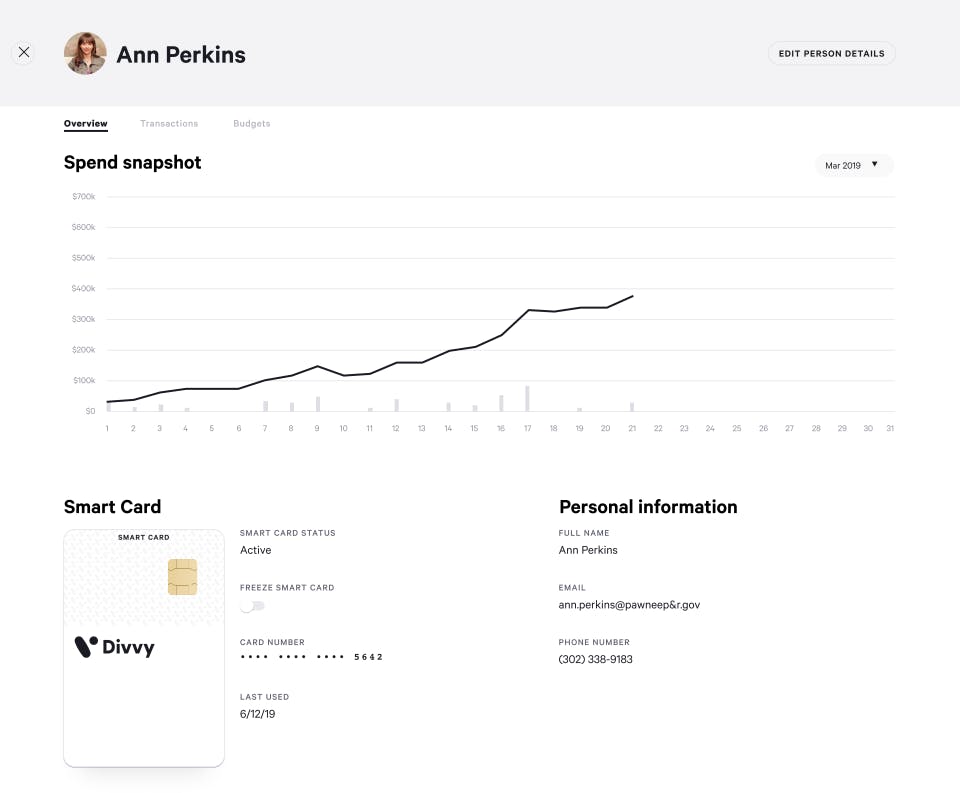The width and height of the screenshot is (960, 793).
Task: Click the Ann Perkins header name
Action: (x=181, y=54)
